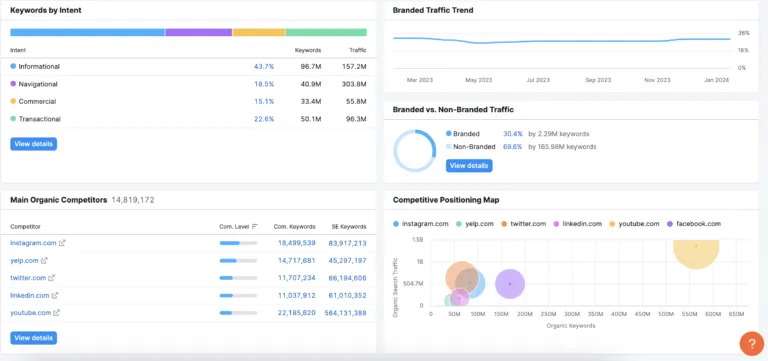
Task: Click Informational traffic value 157.2M
Action: tap(354, 66)
